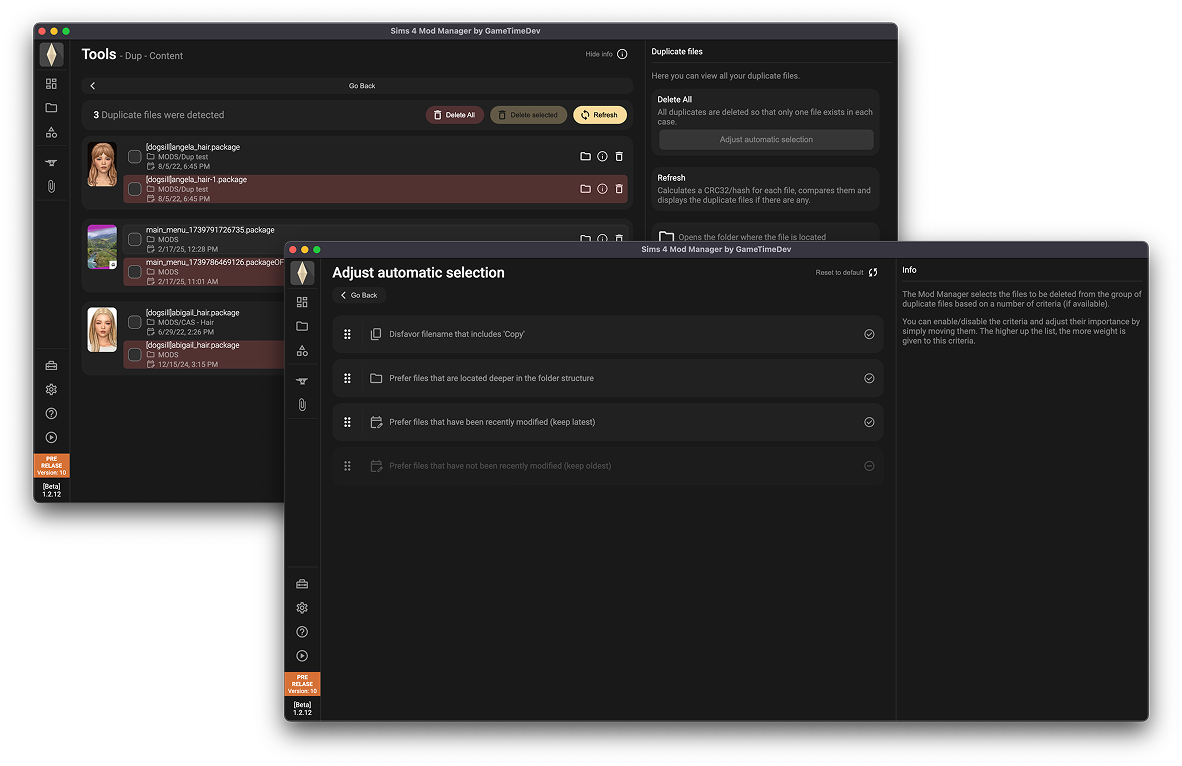Click Sims plumbob logo in back window
The width and height of the screenshot is (1182, 766).
[51, 54]
